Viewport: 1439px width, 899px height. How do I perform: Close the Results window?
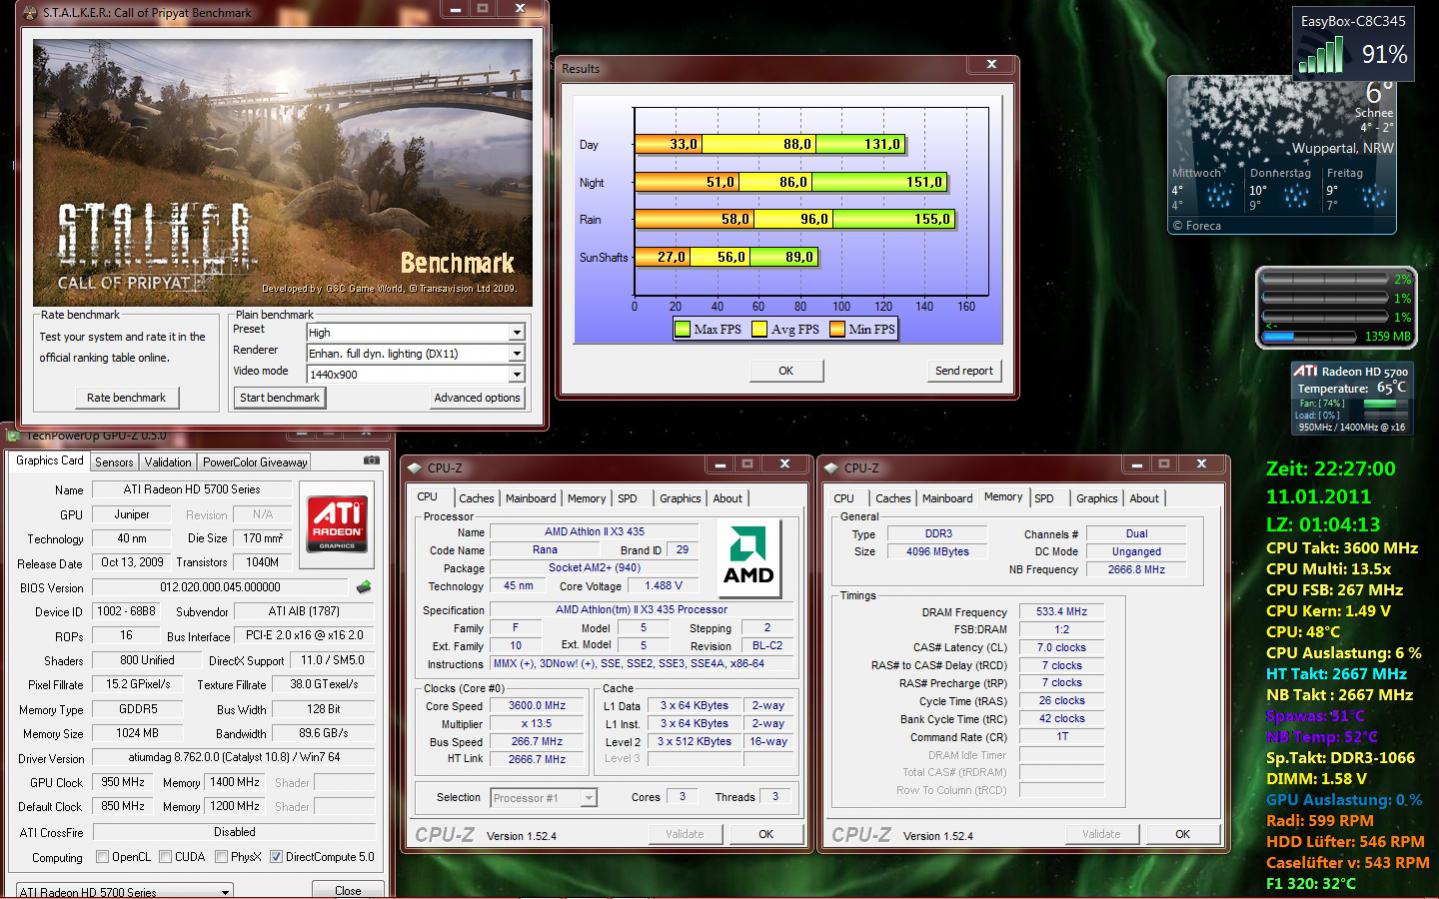tap(991, 65)
